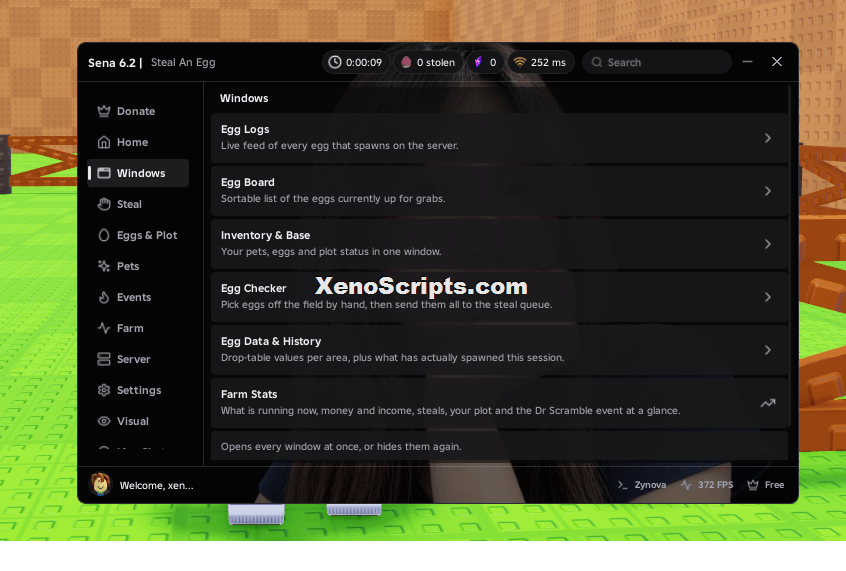846x571 pixels.
Task: Click the purple gem counter icon
Action: 478,63
